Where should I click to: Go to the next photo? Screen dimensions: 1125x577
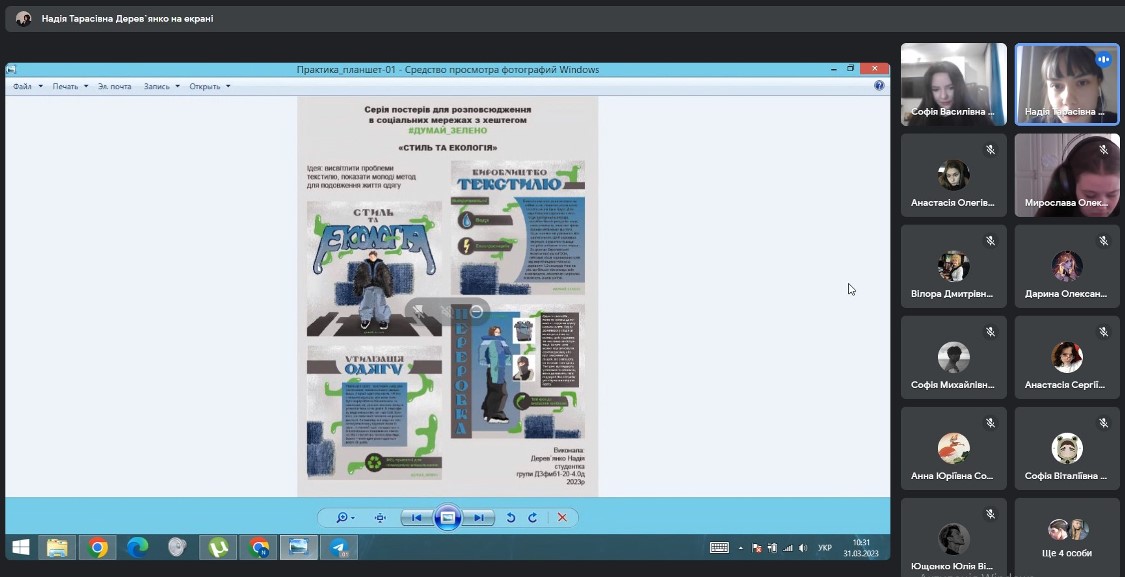pos(480,518)
